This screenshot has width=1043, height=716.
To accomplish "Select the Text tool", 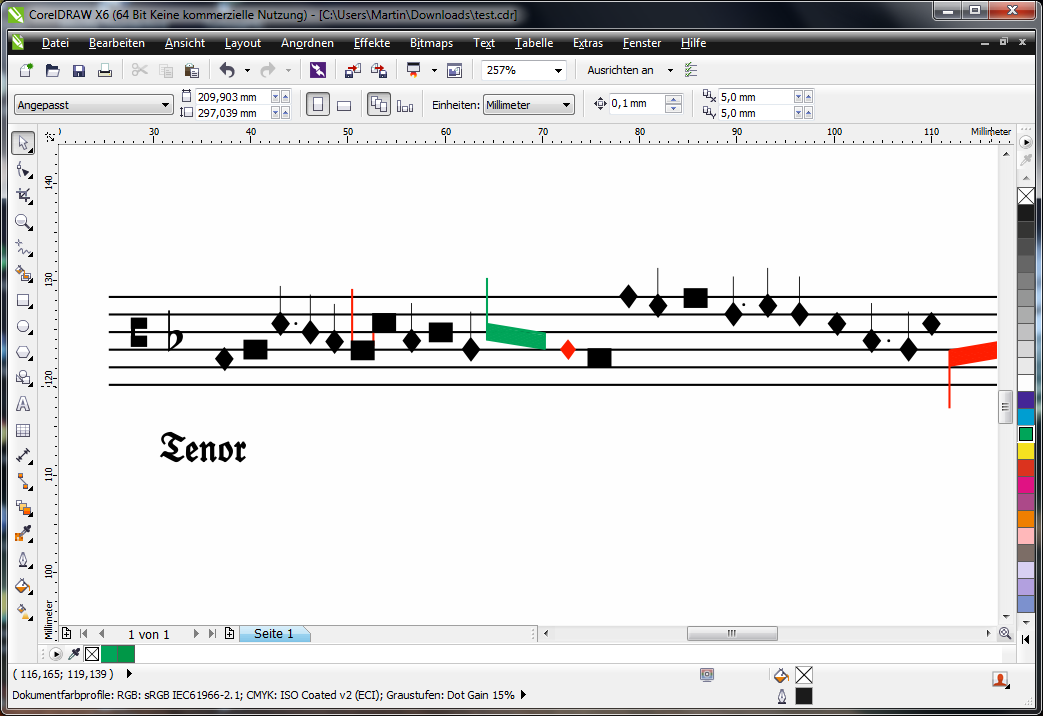I will tap(23, 404).
